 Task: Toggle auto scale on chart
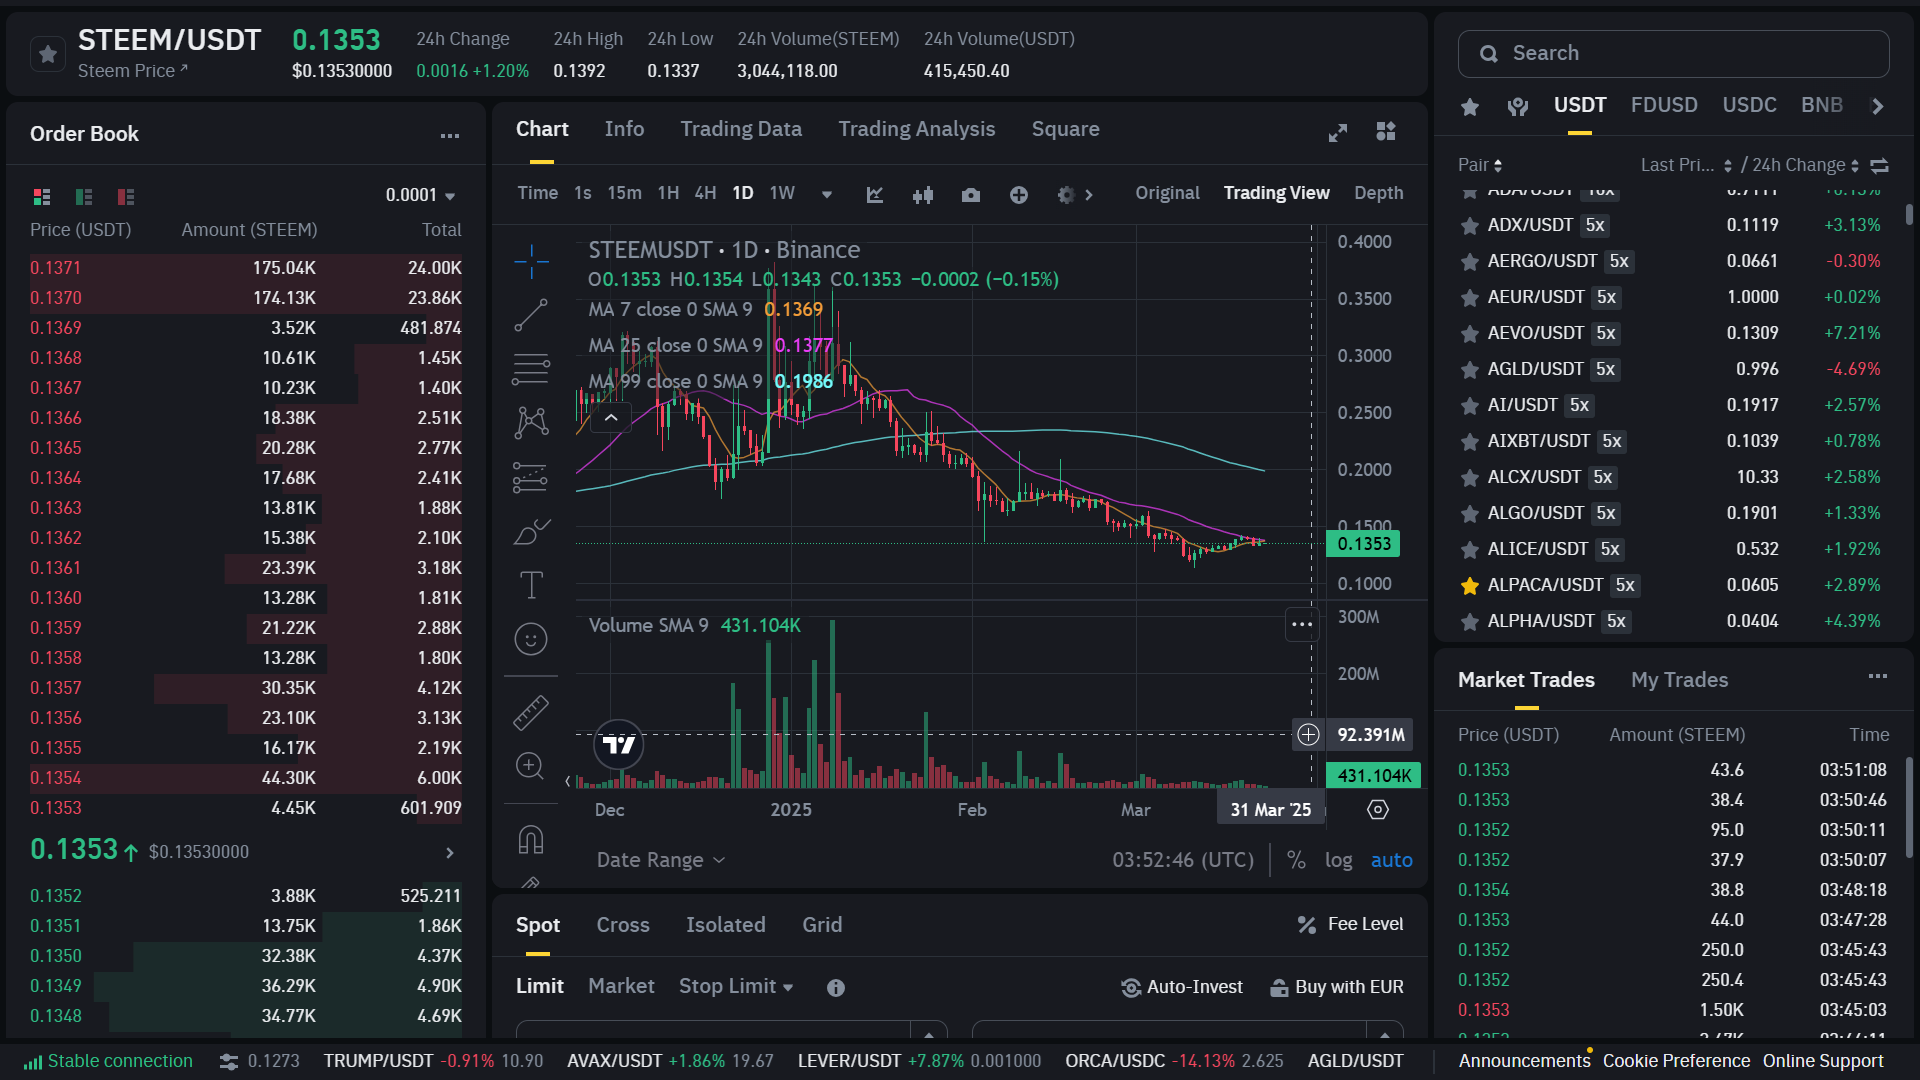(x=1391, y=860)
